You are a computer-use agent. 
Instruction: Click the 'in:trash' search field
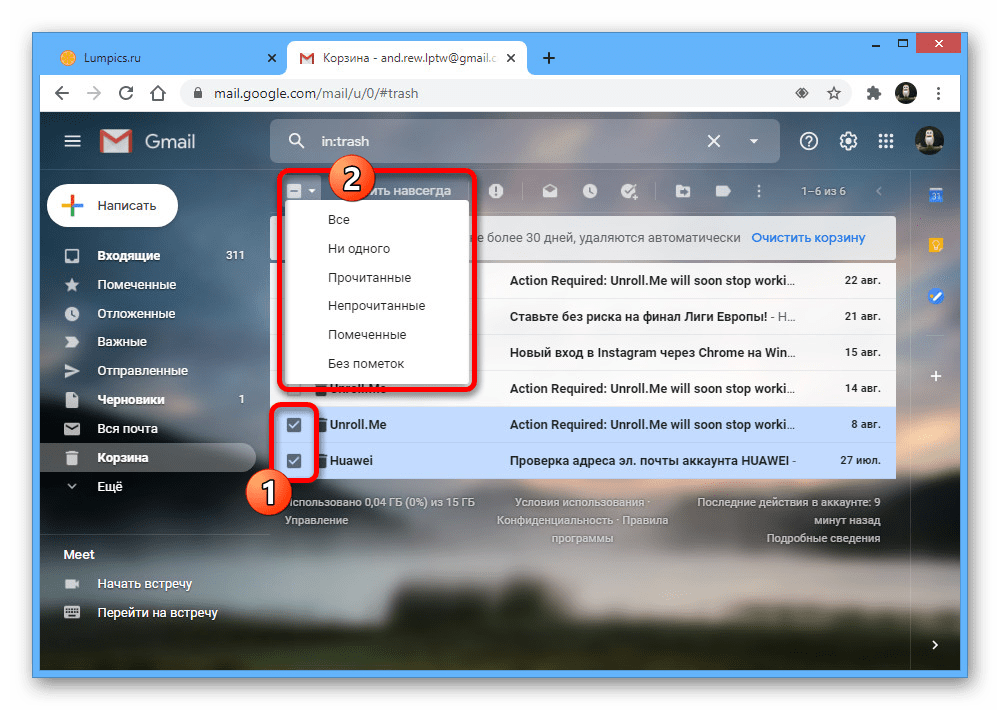[x=500, y=141]
